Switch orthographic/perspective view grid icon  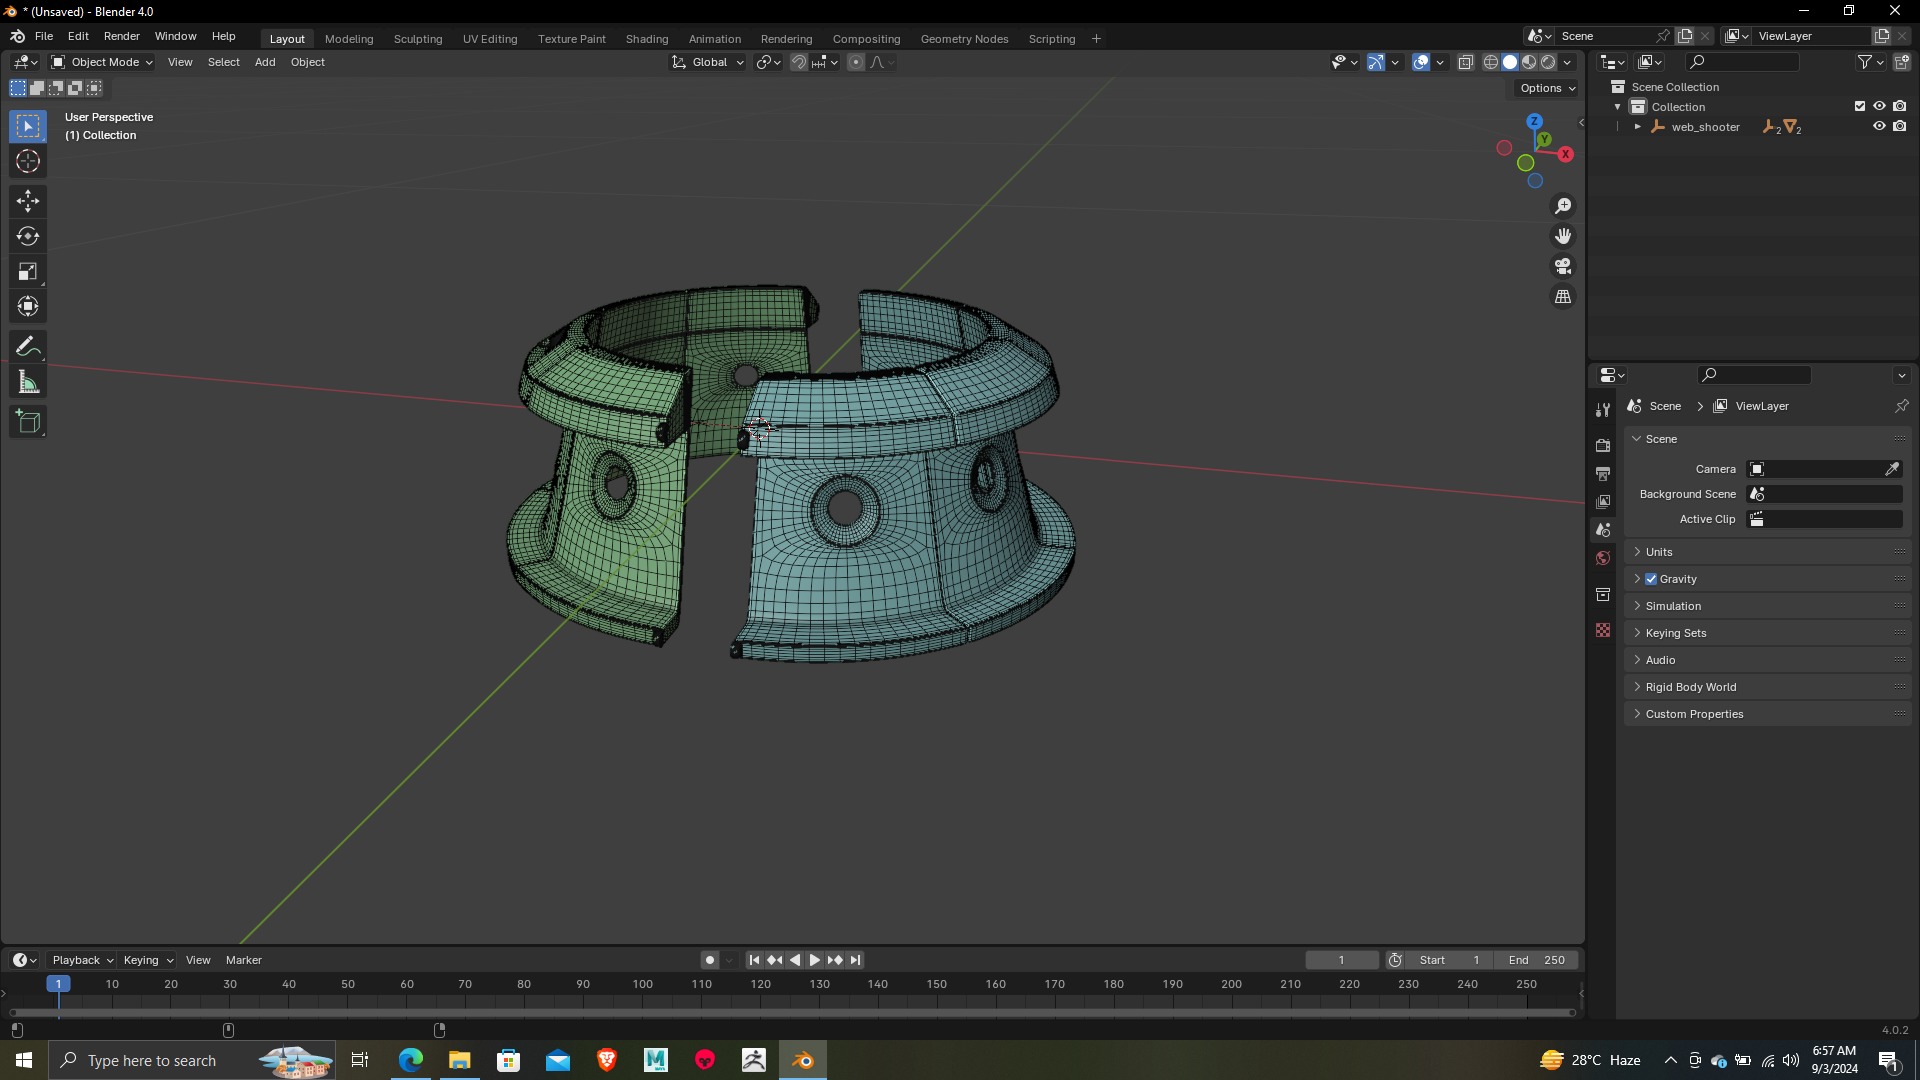(1563, 297)
